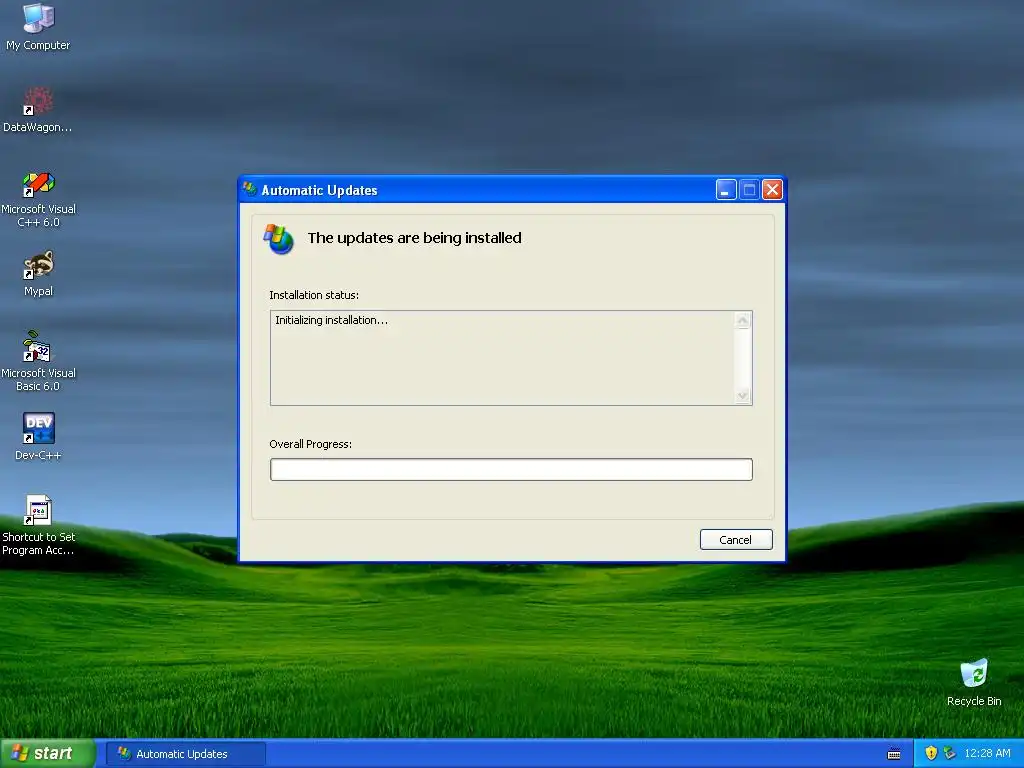Open Shortcut to Set Program Access icon
The height and width of the screenshot is (768, 1024).
point(38,511)
